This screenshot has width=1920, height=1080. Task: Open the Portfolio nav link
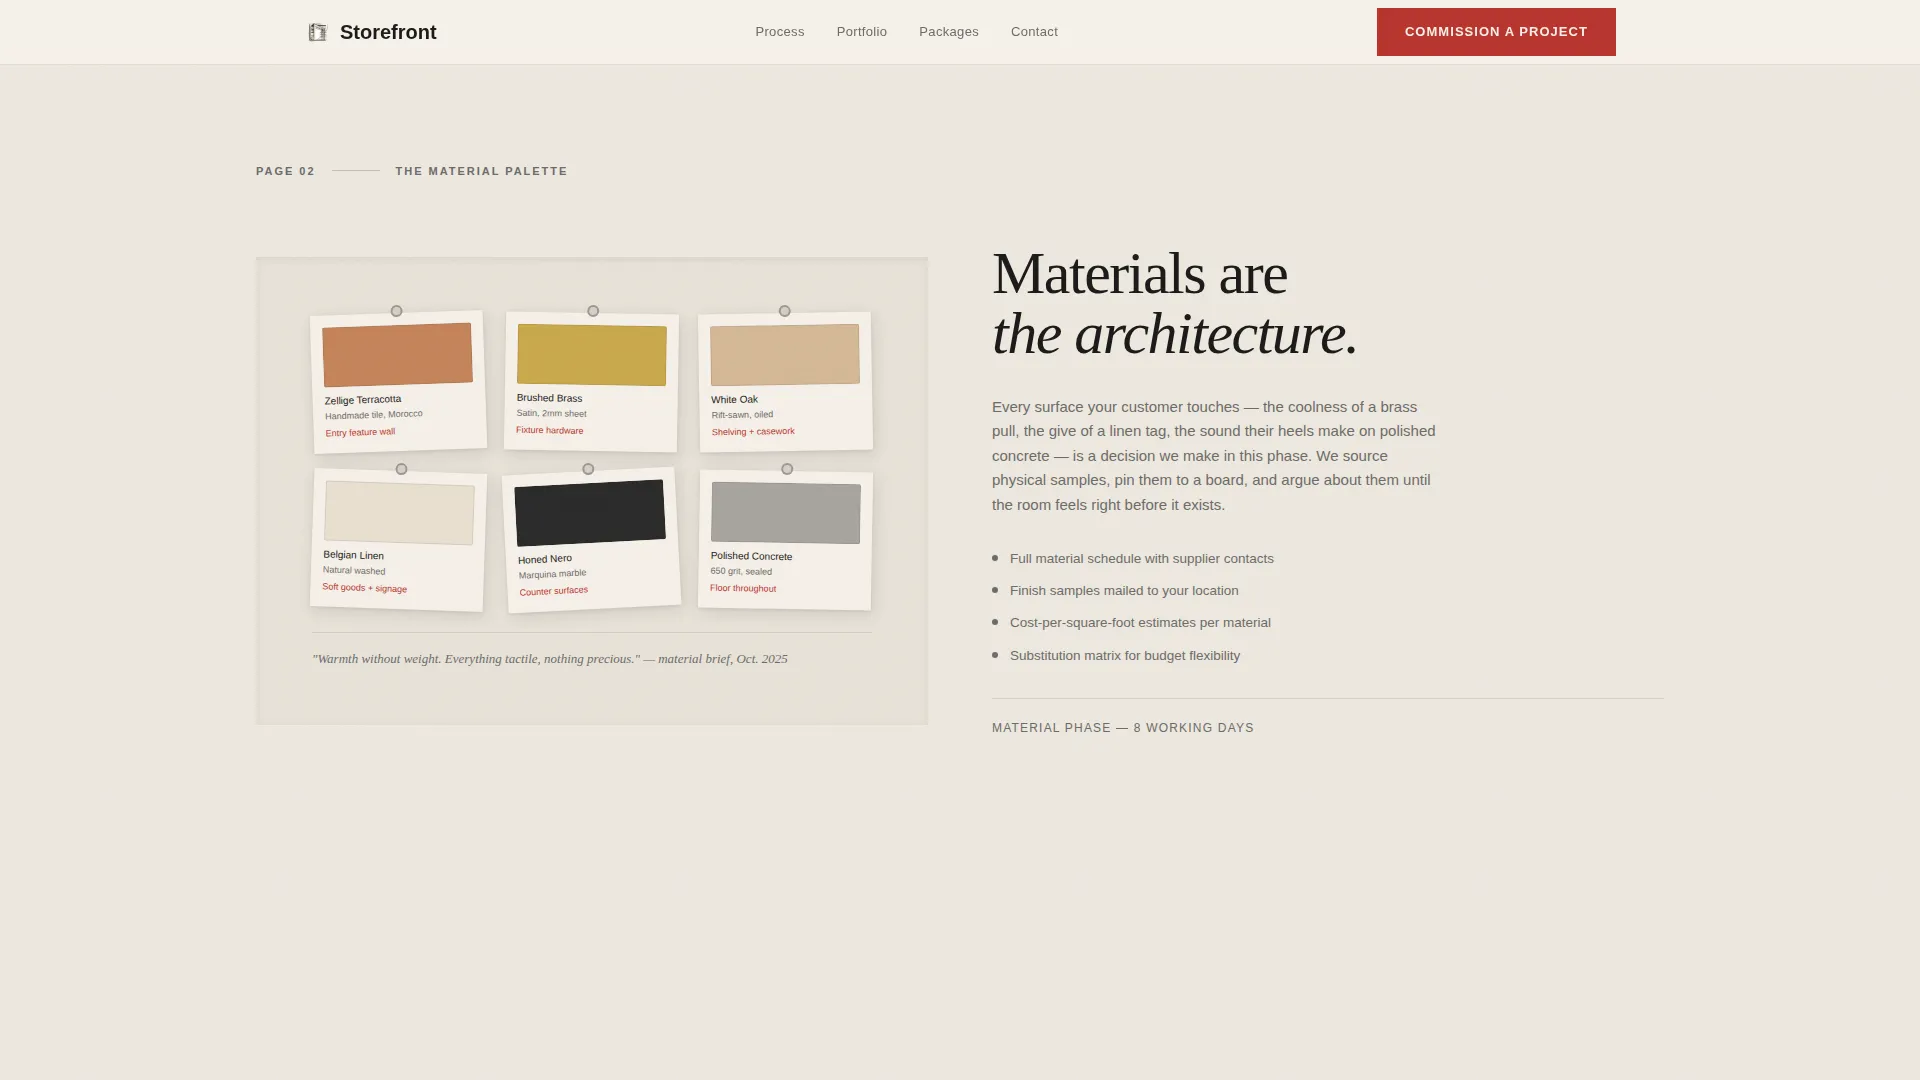862,32
